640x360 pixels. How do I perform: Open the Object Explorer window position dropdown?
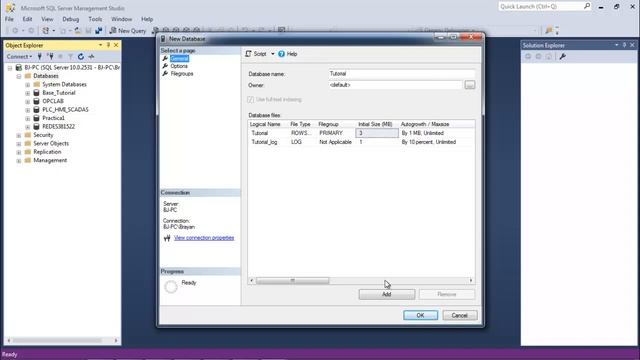pyautogui.click(x=100, y=45)
